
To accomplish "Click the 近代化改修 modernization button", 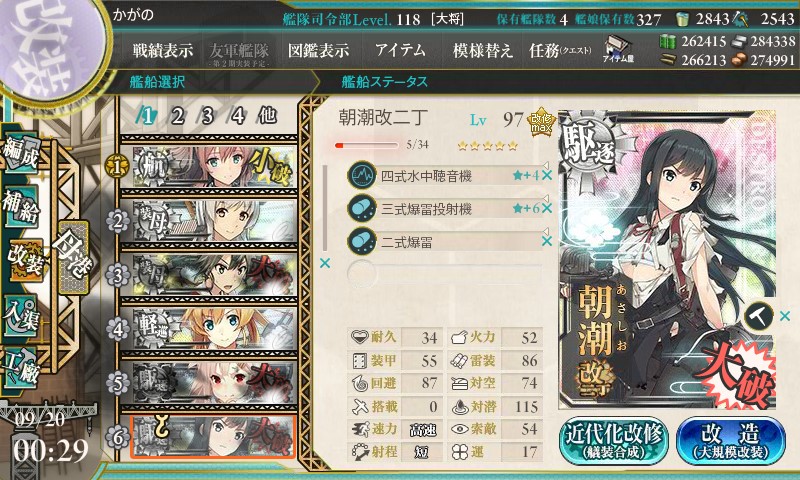I will [614, 441].
